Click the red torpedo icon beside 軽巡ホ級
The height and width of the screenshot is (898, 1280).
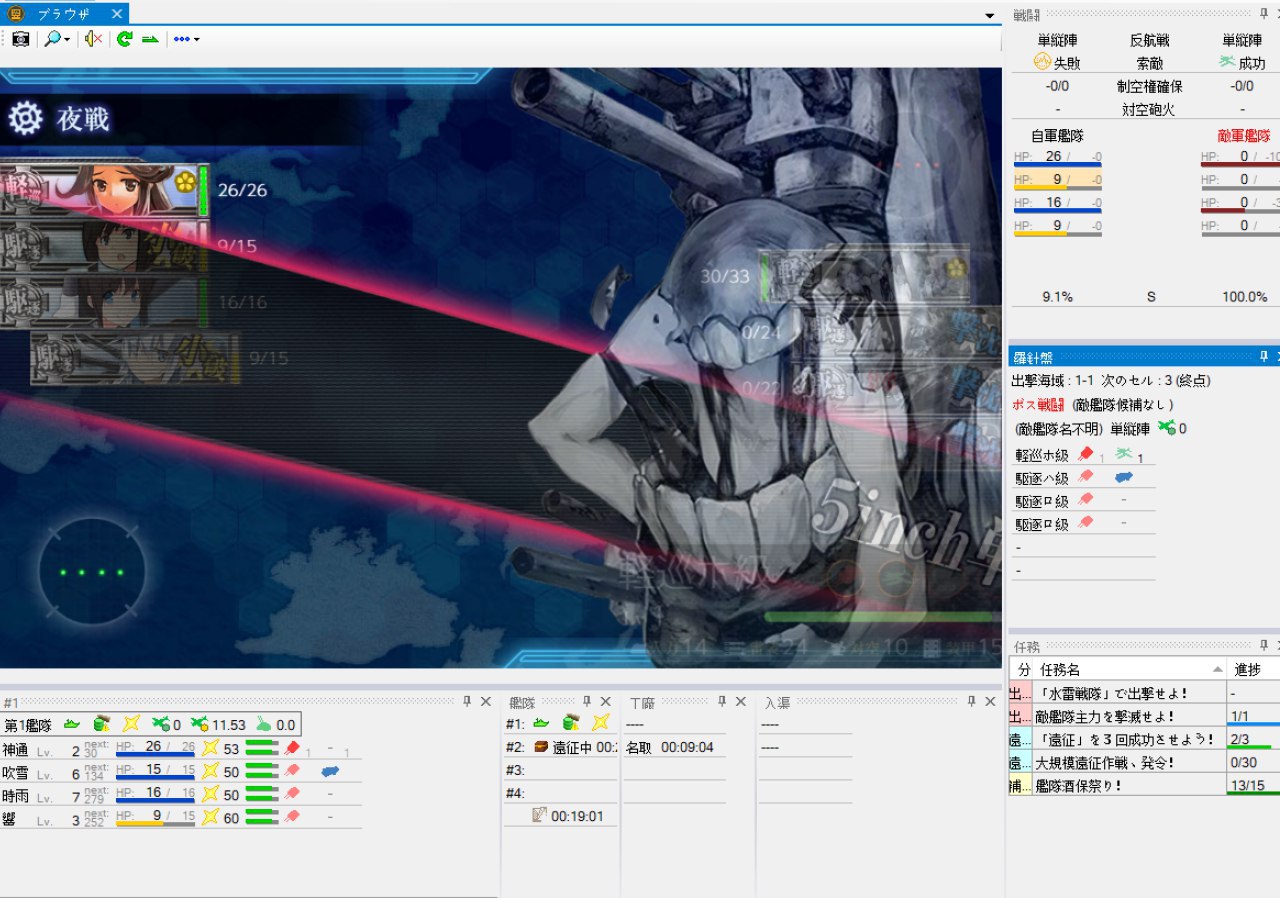[1086, 454]
